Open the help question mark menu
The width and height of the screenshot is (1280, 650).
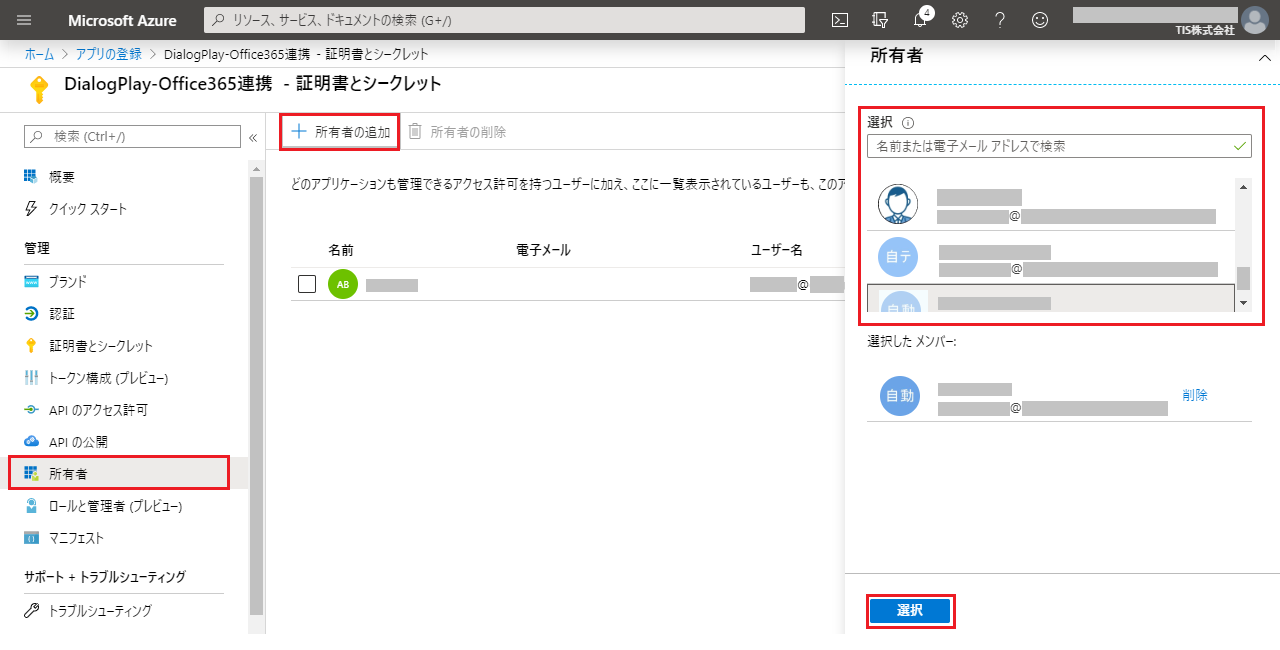(1000, 20)
